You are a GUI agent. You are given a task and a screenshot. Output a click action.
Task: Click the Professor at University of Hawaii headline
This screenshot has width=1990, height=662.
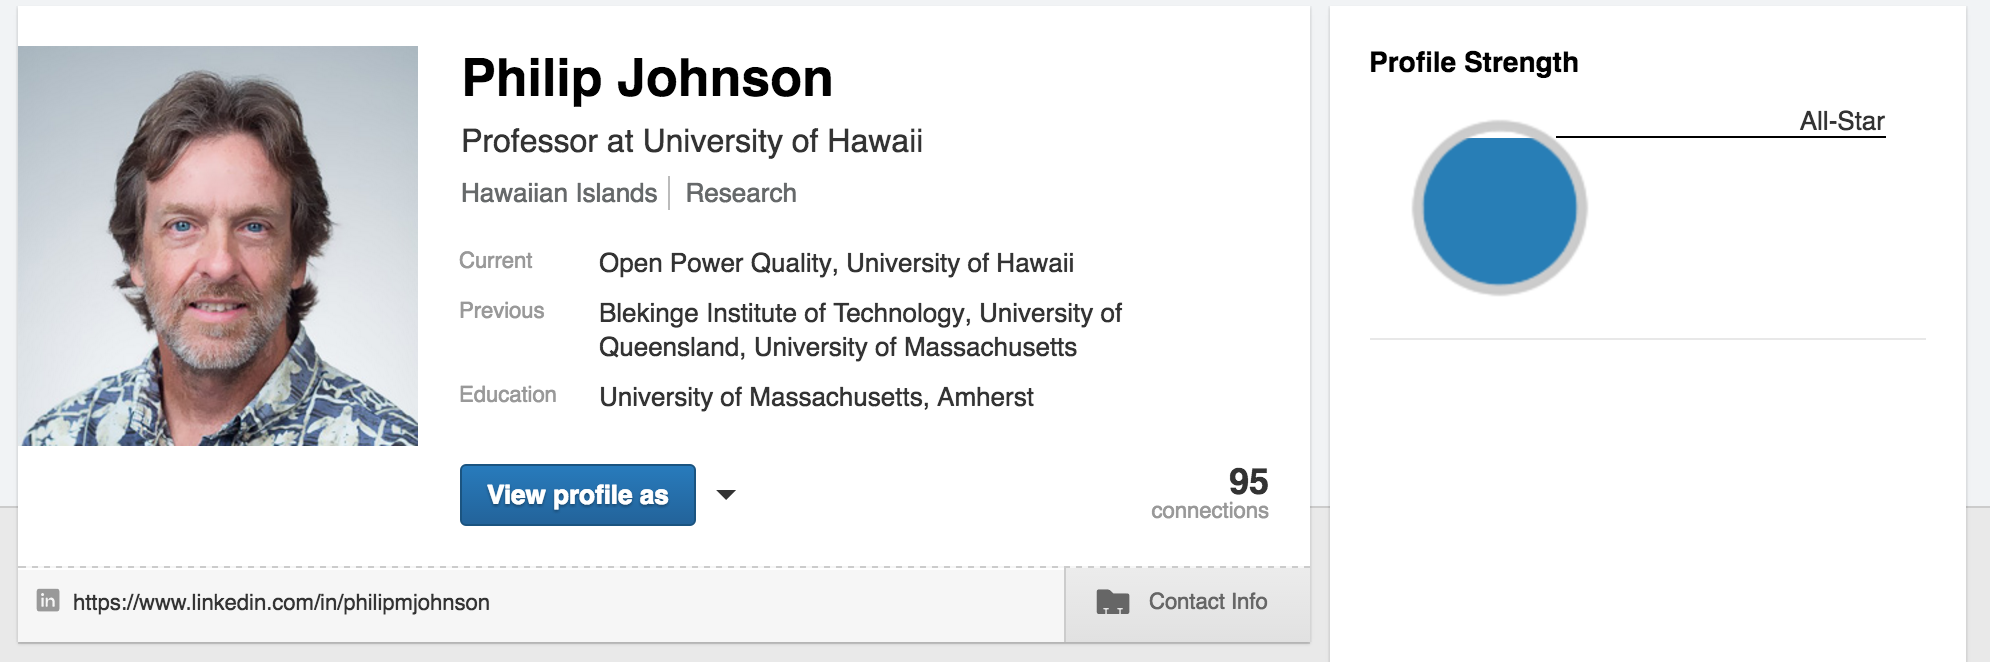[692, 141]
